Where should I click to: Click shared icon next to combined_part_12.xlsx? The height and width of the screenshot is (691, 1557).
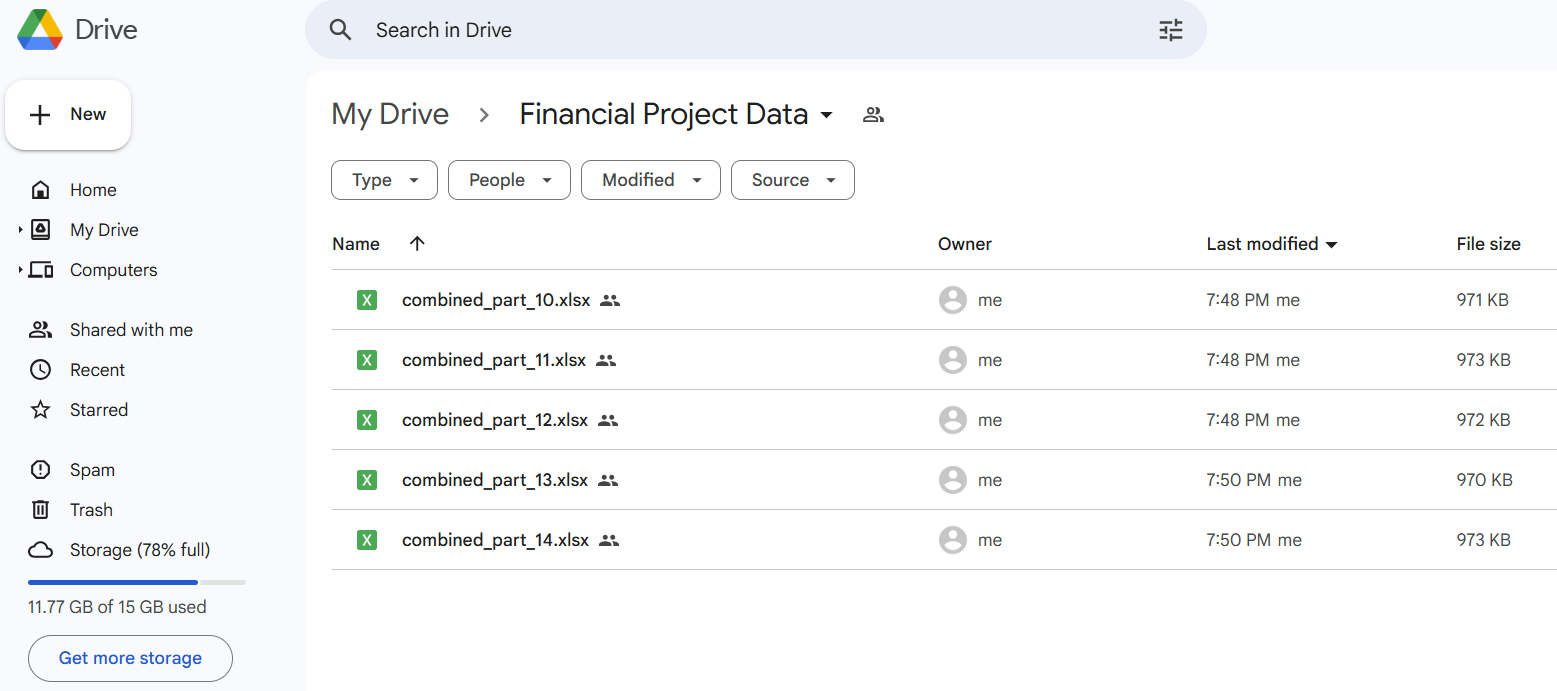tap(608, 420)
